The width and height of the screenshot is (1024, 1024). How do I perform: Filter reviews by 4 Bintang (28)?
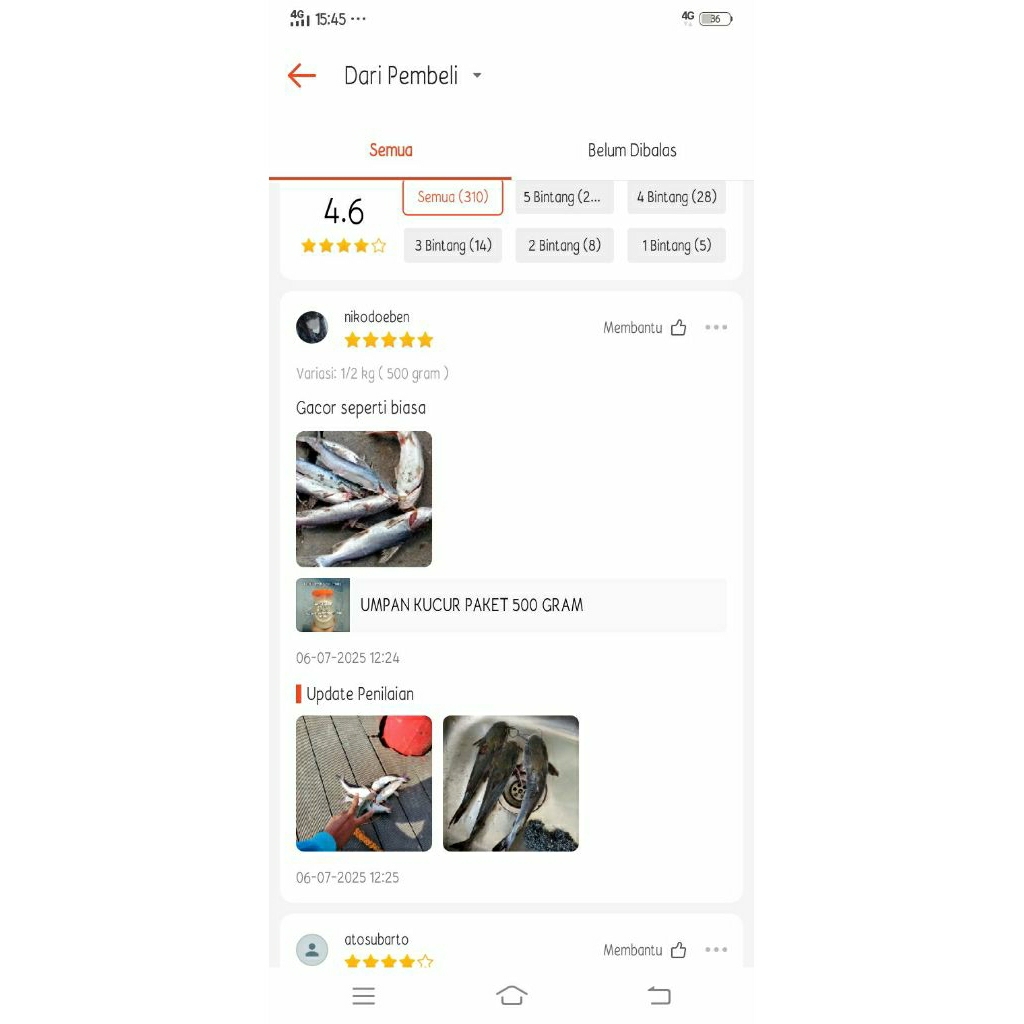(677, 197)
